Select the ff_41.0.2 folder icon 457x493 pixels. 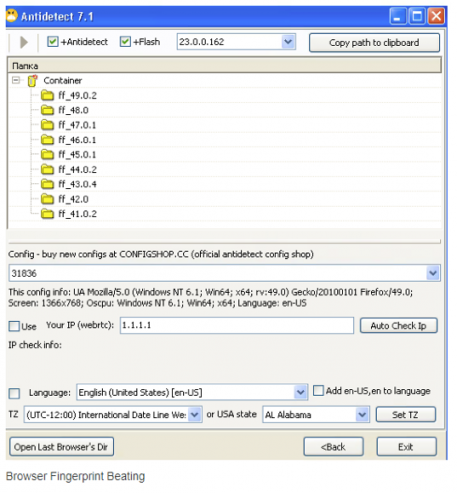click(x=47, y=214)
